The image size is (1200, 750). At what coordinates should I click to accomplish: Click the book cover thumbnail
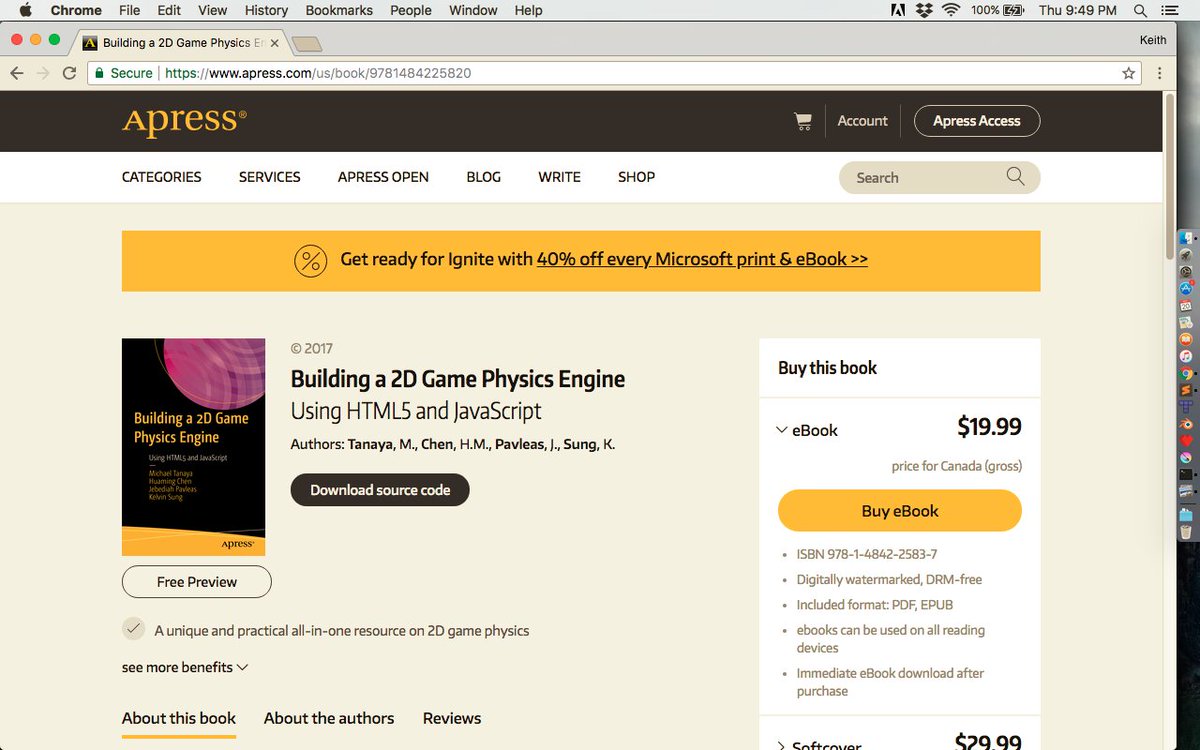[193, 447]
